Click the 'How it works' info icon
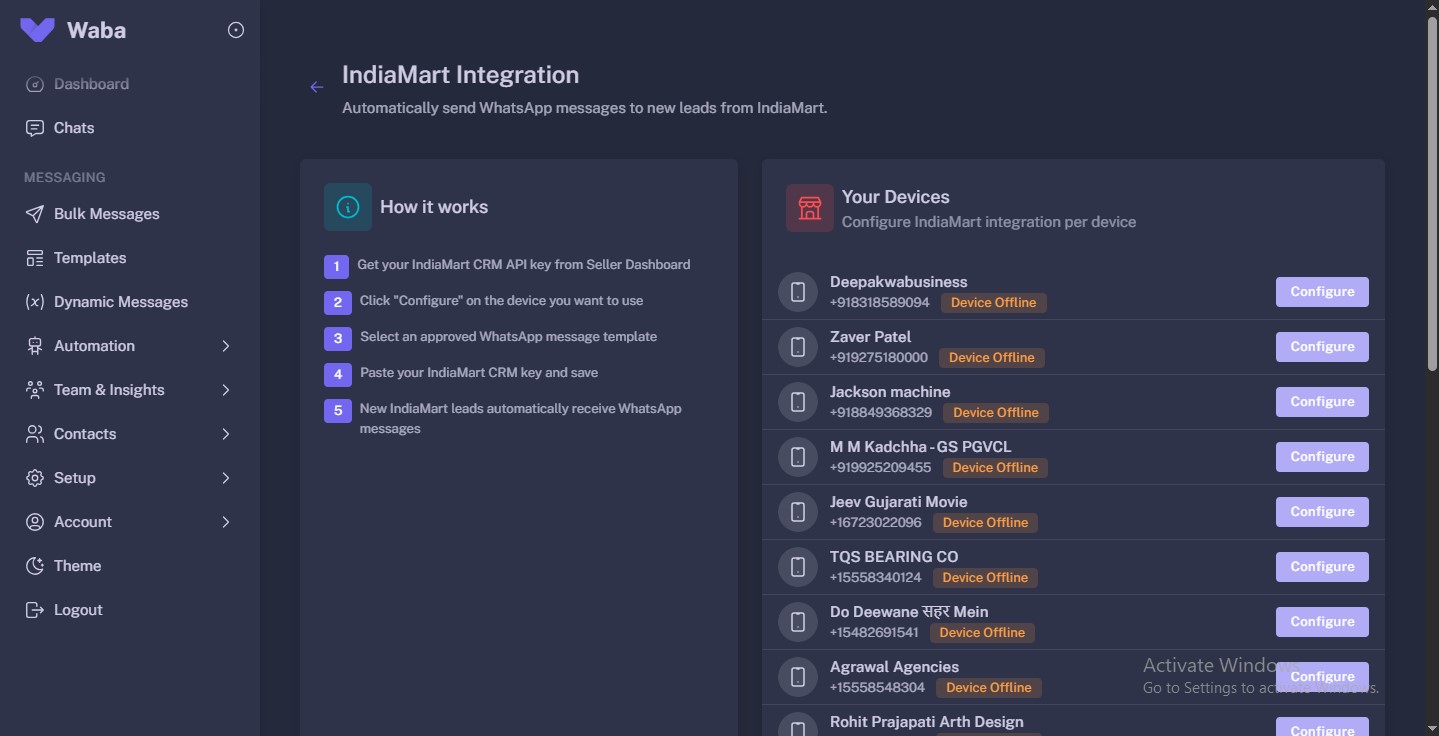This screenshot has width=1439, height=736. (347, 207)
